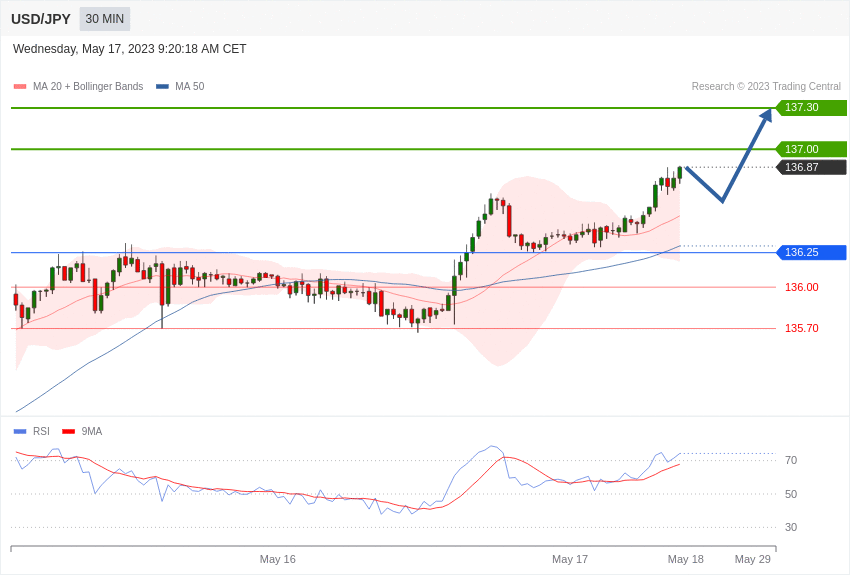Viewport: 850px width, 576px height.
Task: Click the RSI 50 level label
Action: click(791, 494)
